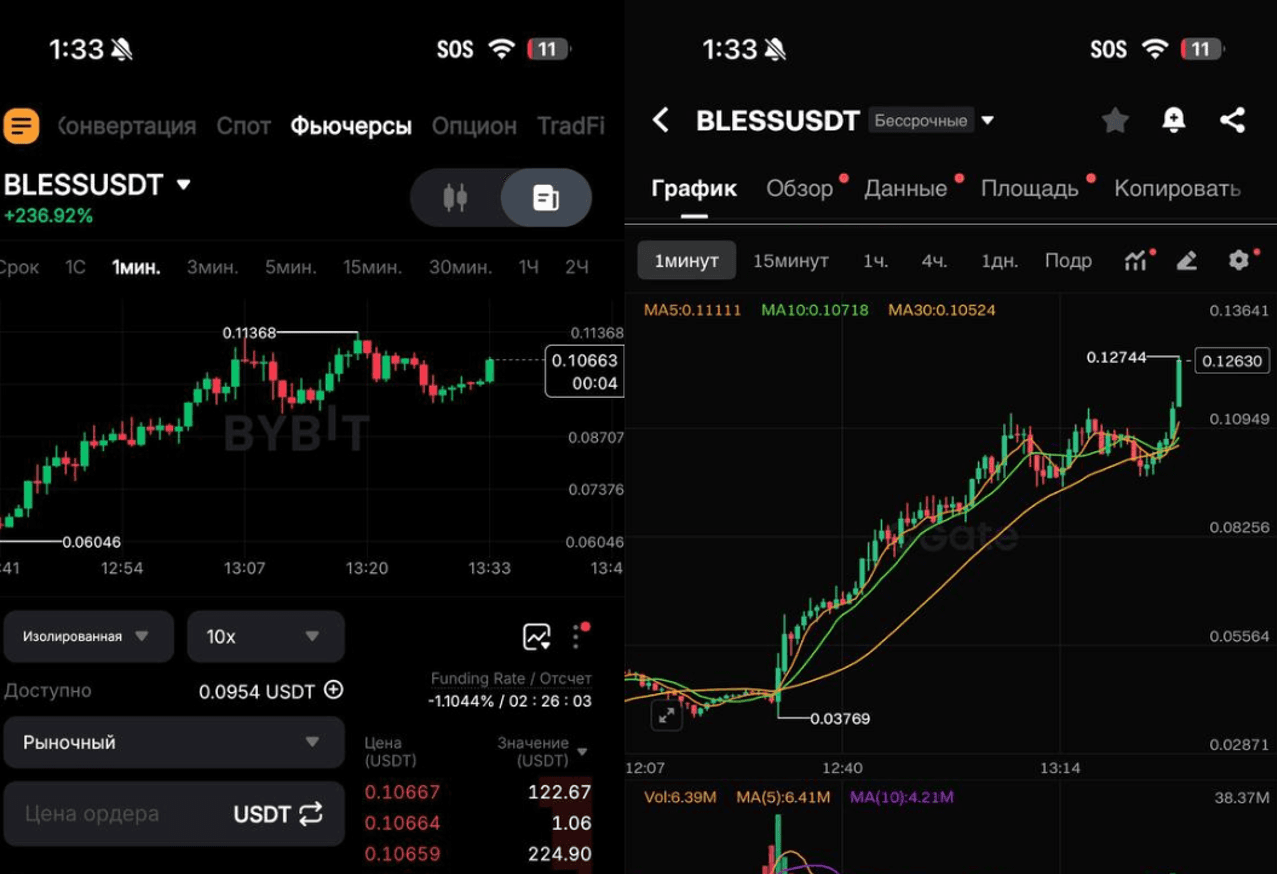Expand chart to fullscreen icon
The width and height of the screenshot is (1277, 874).
666,715
